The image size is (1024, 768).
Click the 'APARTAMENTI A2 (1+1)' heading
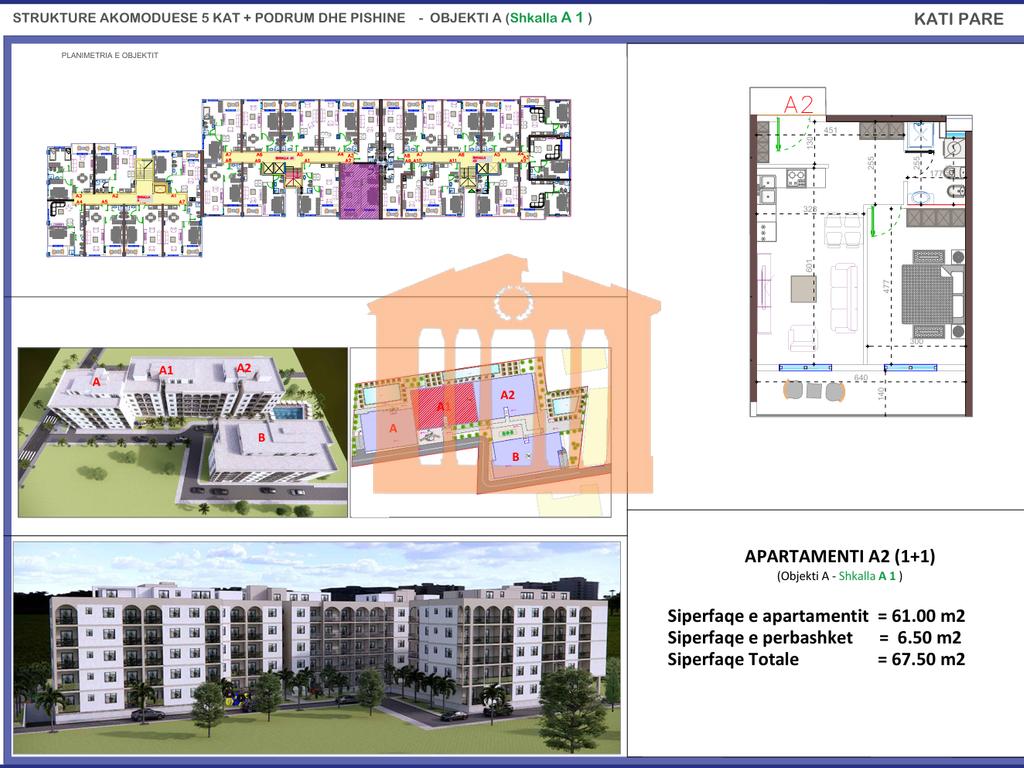tap(840, 556)
